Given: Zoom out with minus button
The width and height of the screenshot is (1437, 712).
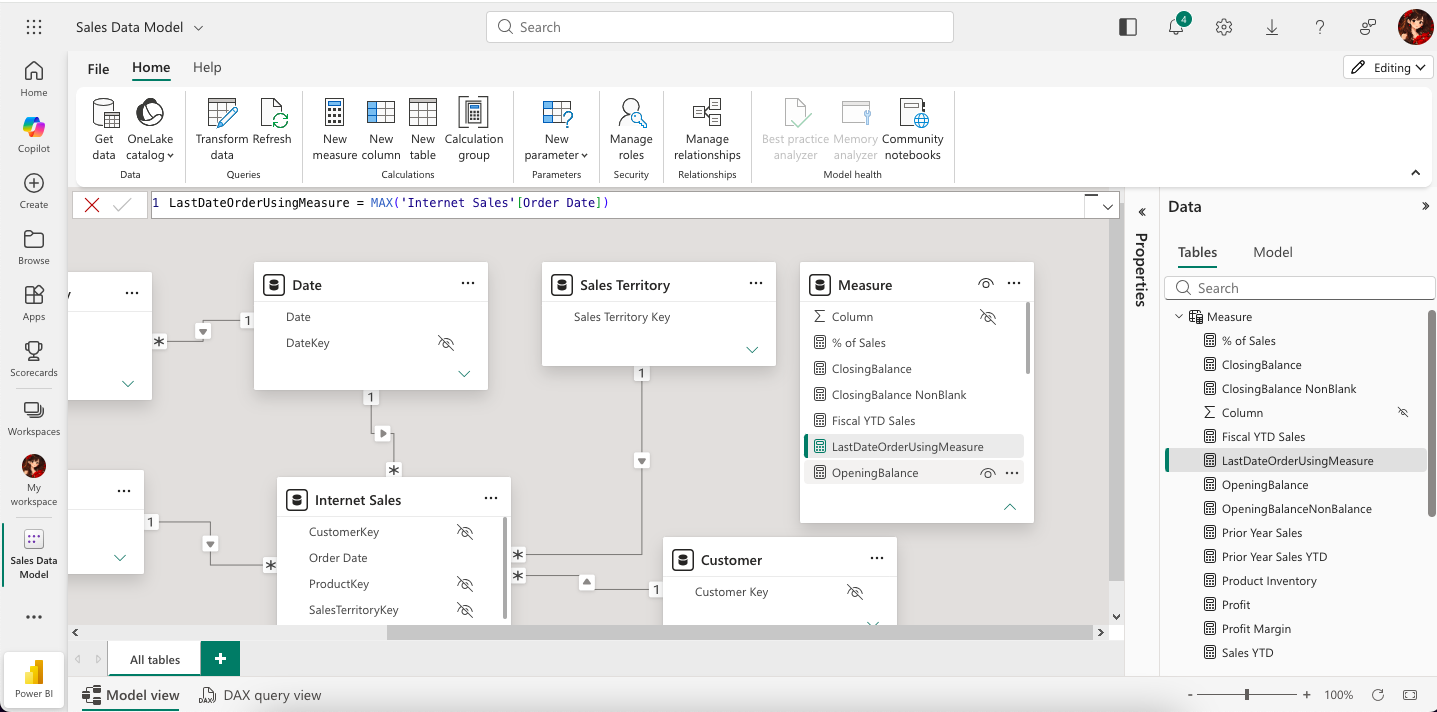Looking at the screenshot, I should click(1190, 695).
